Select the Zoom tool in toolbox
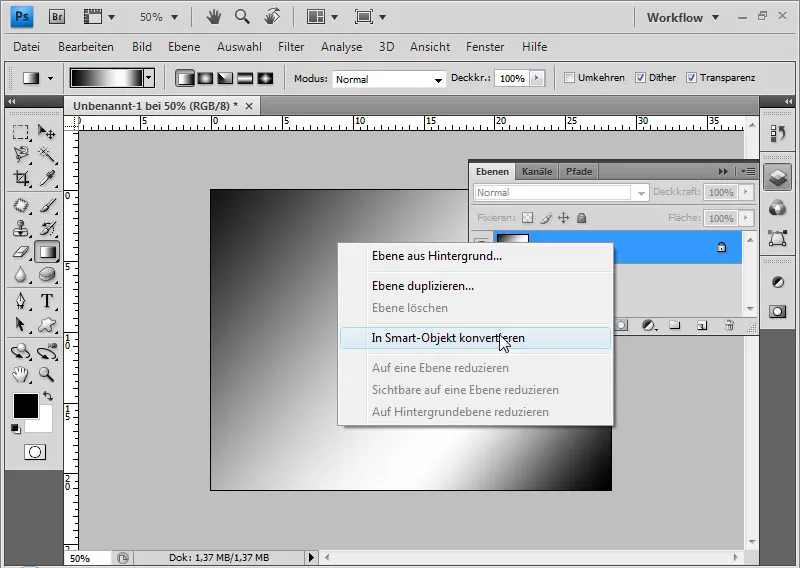 coord(47,375)
